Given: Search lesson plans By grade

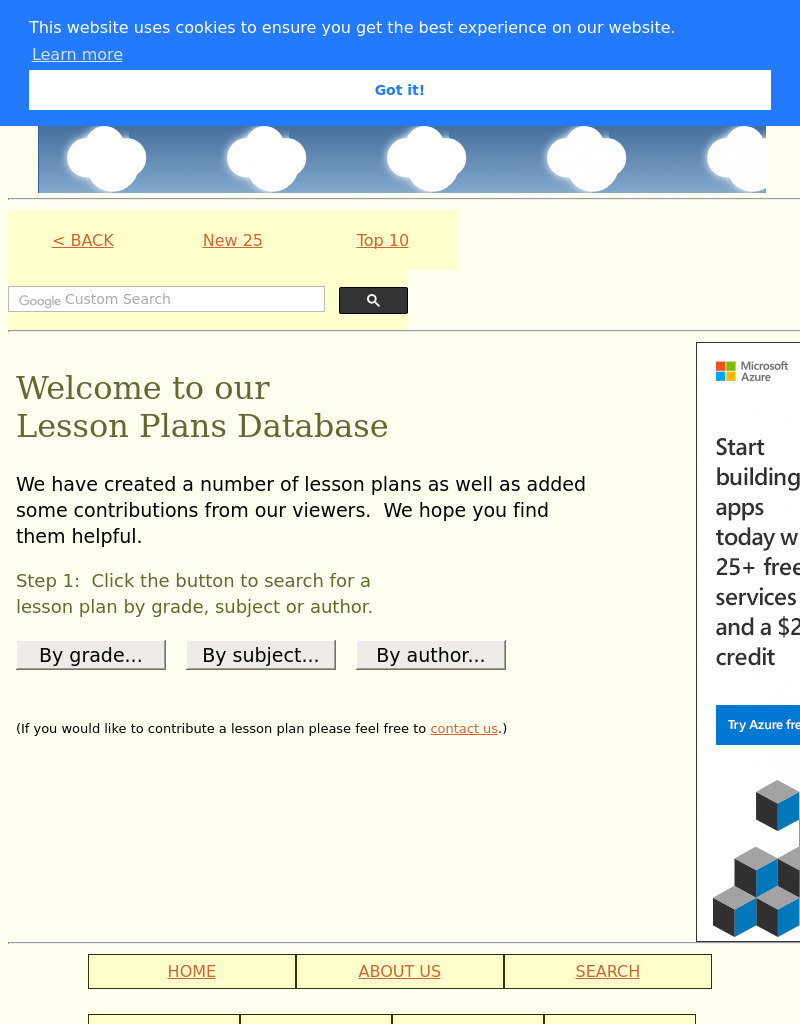Looking at the screenshot, I should pos(91,655).
